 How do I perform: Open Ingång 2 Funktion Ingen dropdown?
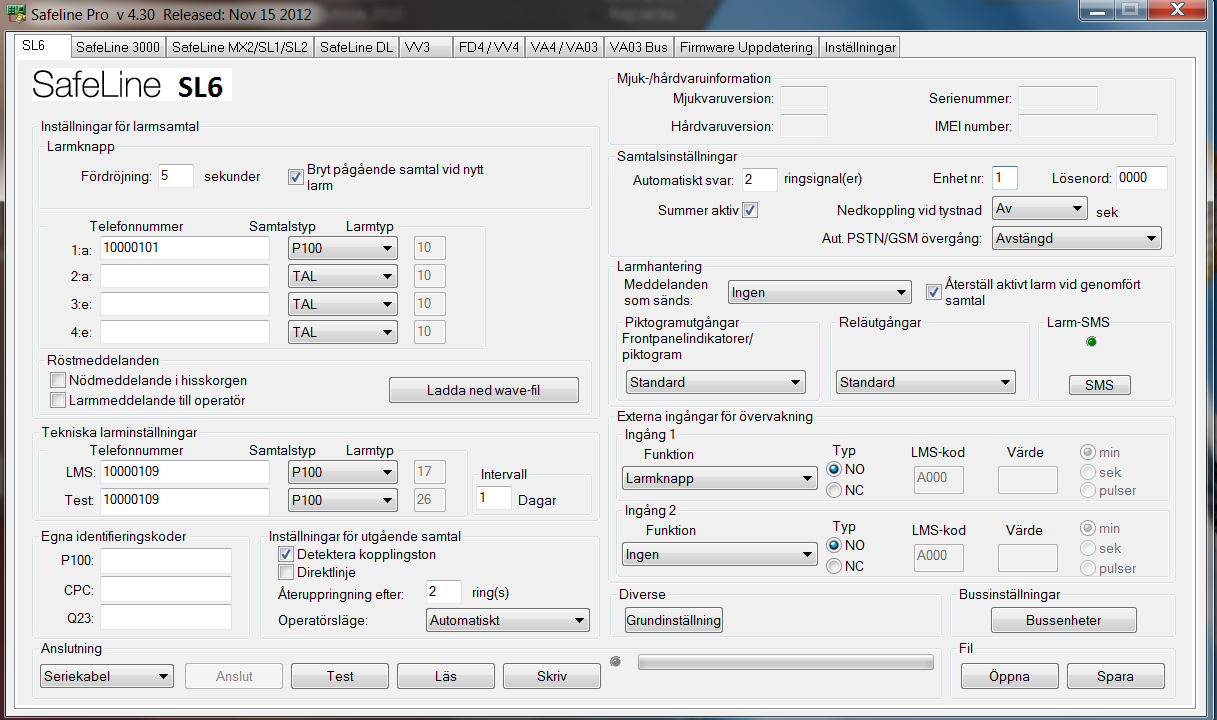[719, 554]
